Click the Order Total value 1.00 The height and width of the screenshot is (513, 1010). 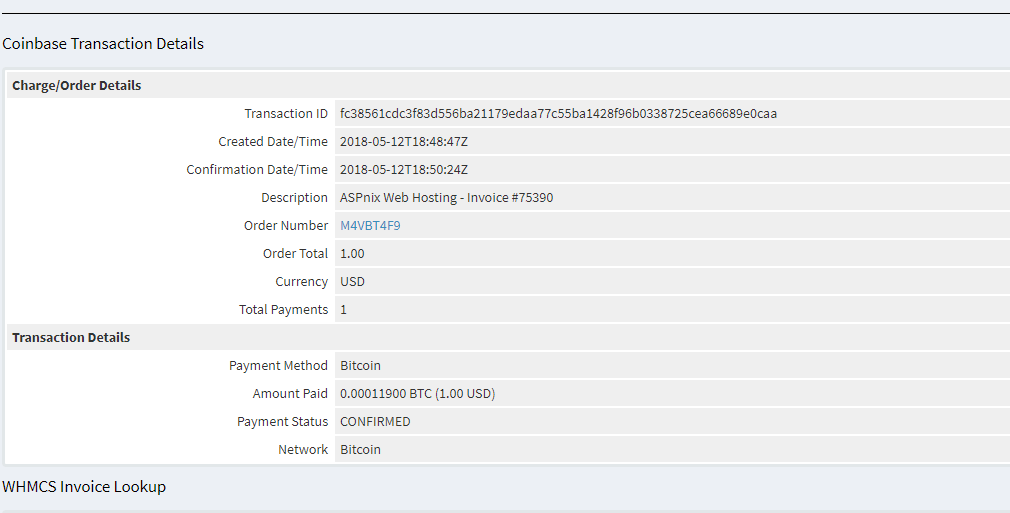coord(352,254)
